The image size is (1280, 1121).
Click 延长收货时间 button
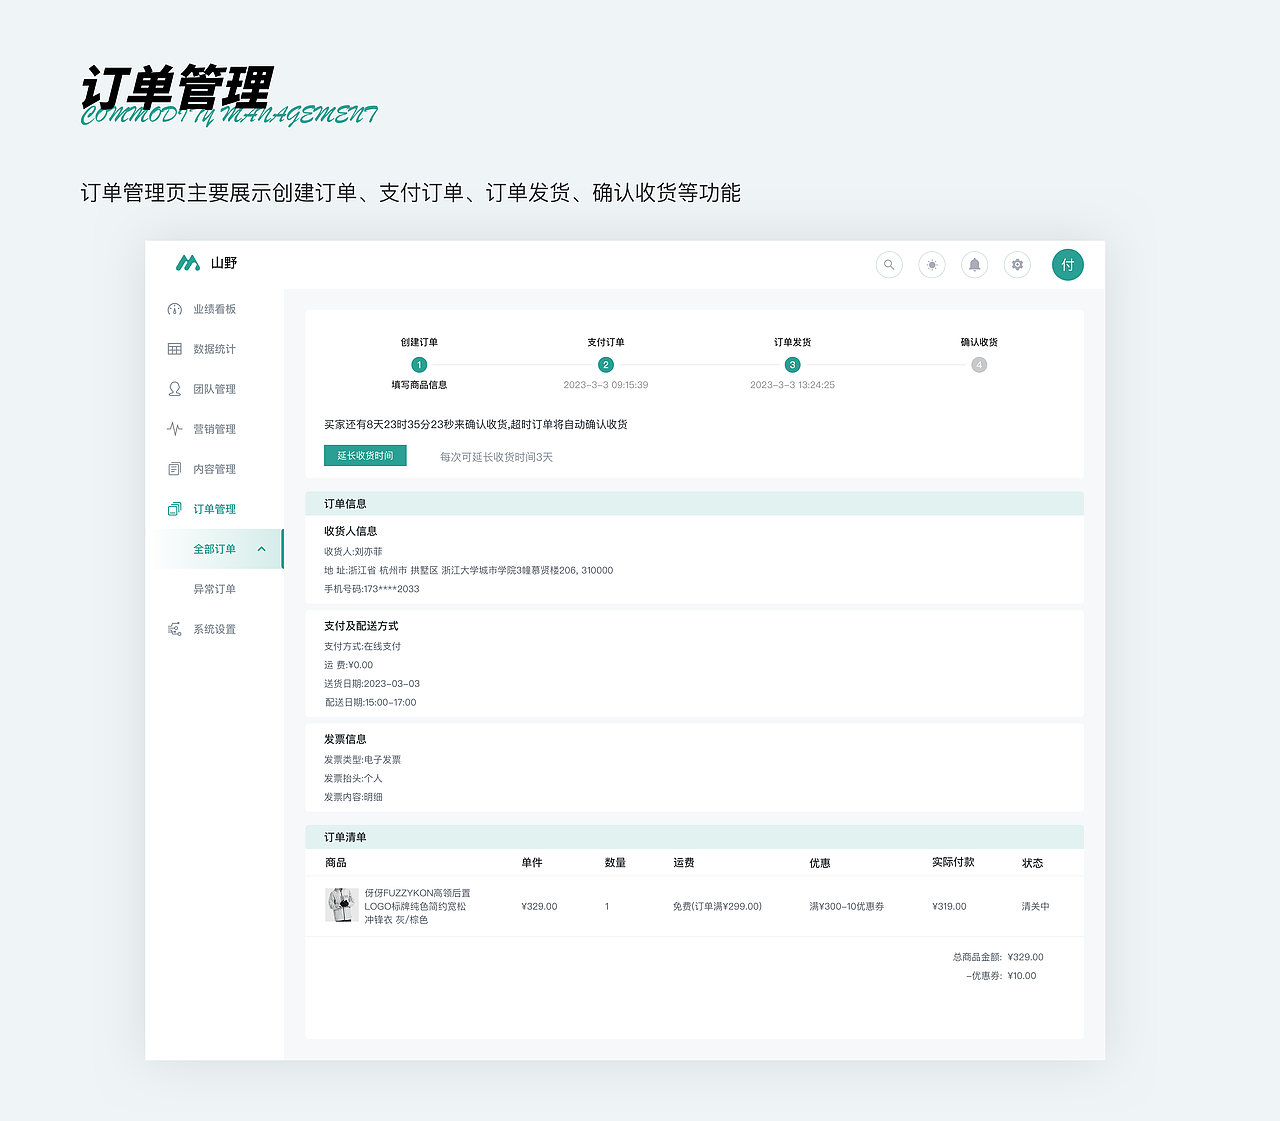click(365, 456)
